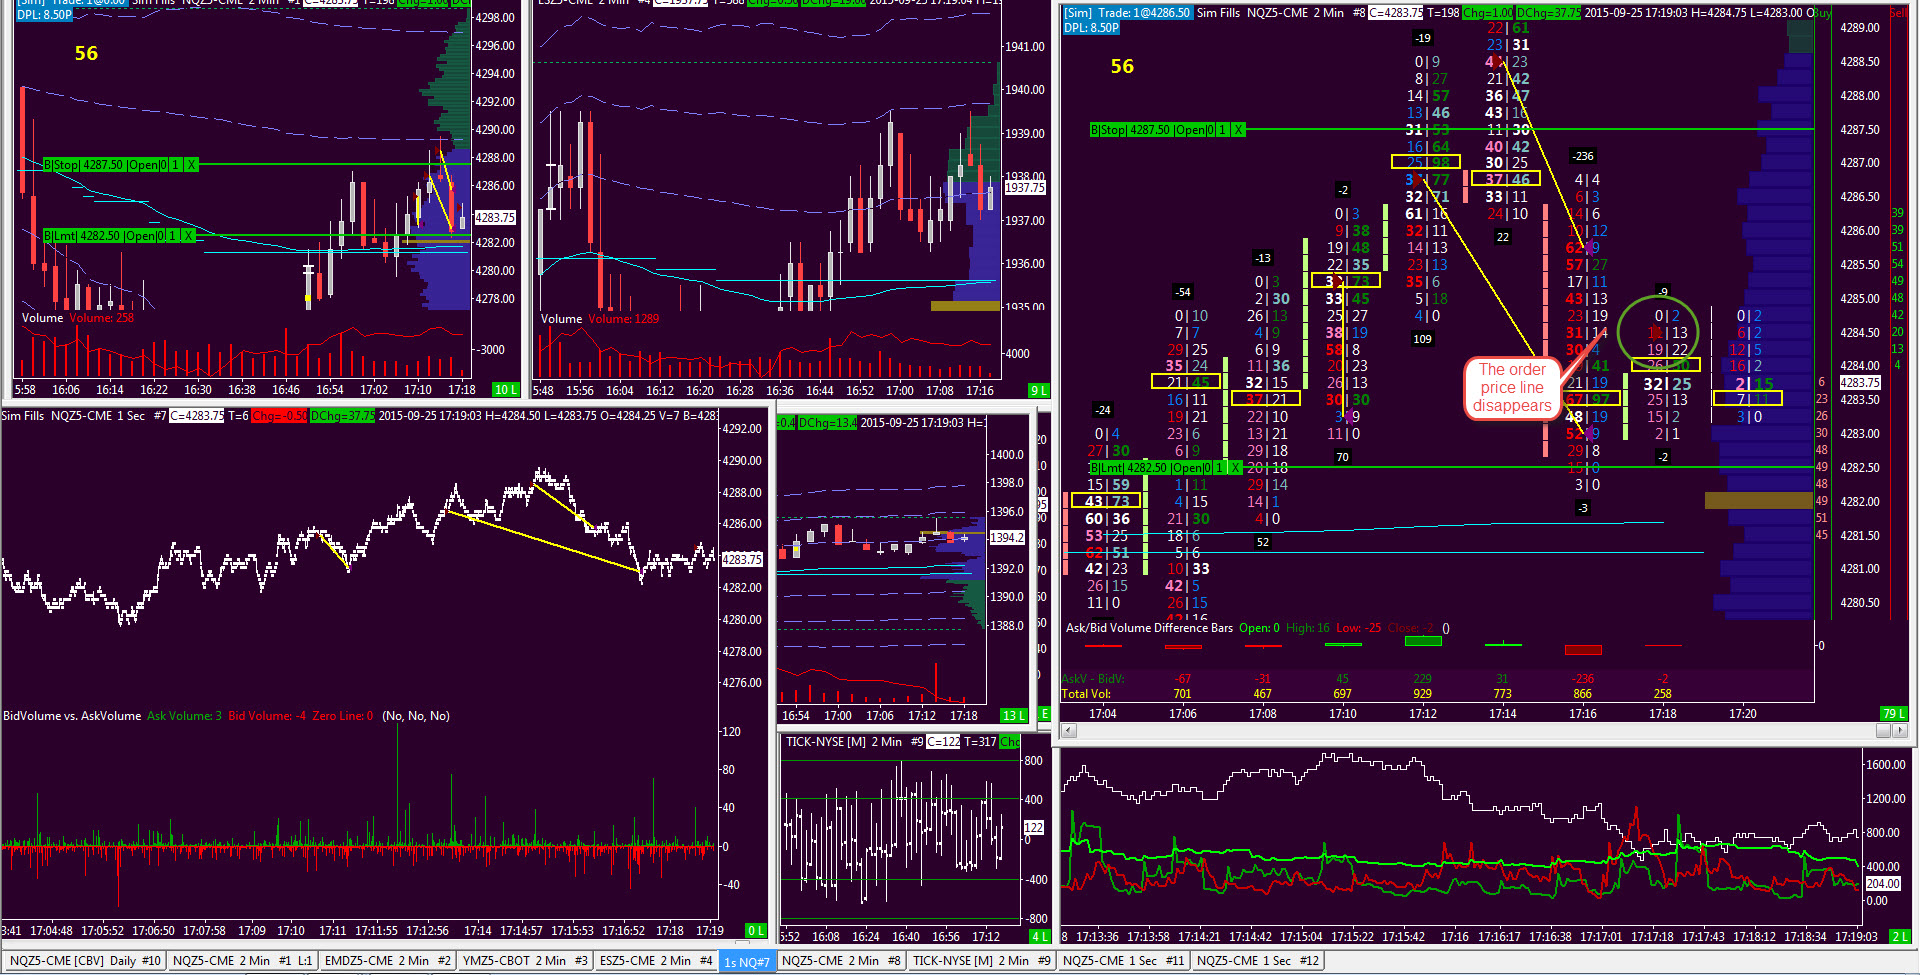Click the red 'Volume: 258' study label

[x=101, y=318]
